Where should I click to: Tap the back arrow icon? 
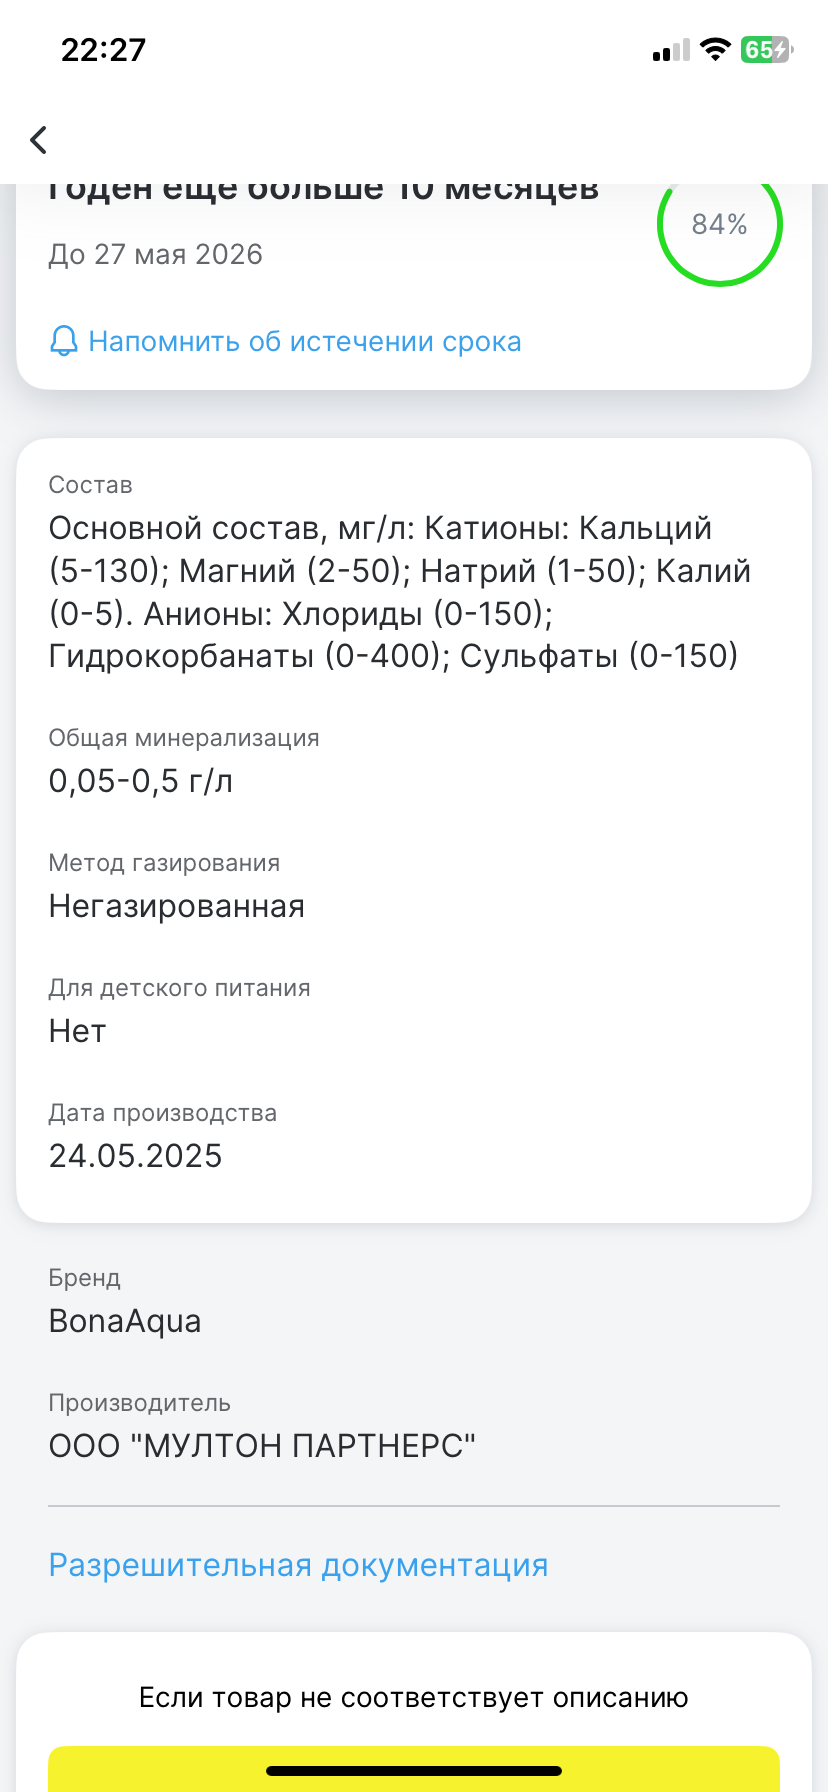(x=39, y=140)
